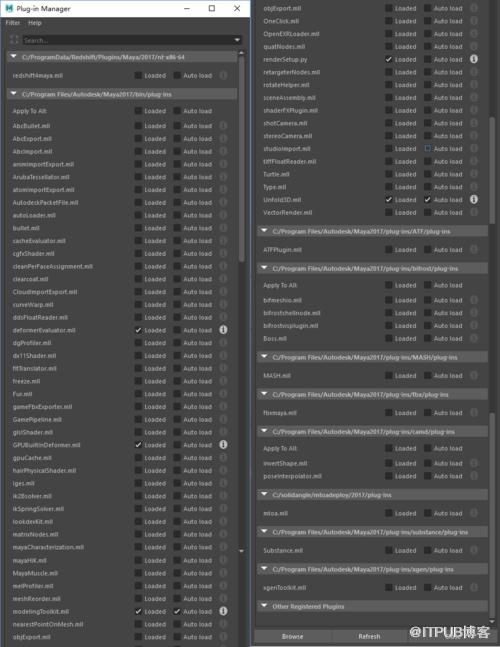Click info icon for MASH.mll
The height and width of the screenshot is (647, 500).
click(x=474, y=375)
